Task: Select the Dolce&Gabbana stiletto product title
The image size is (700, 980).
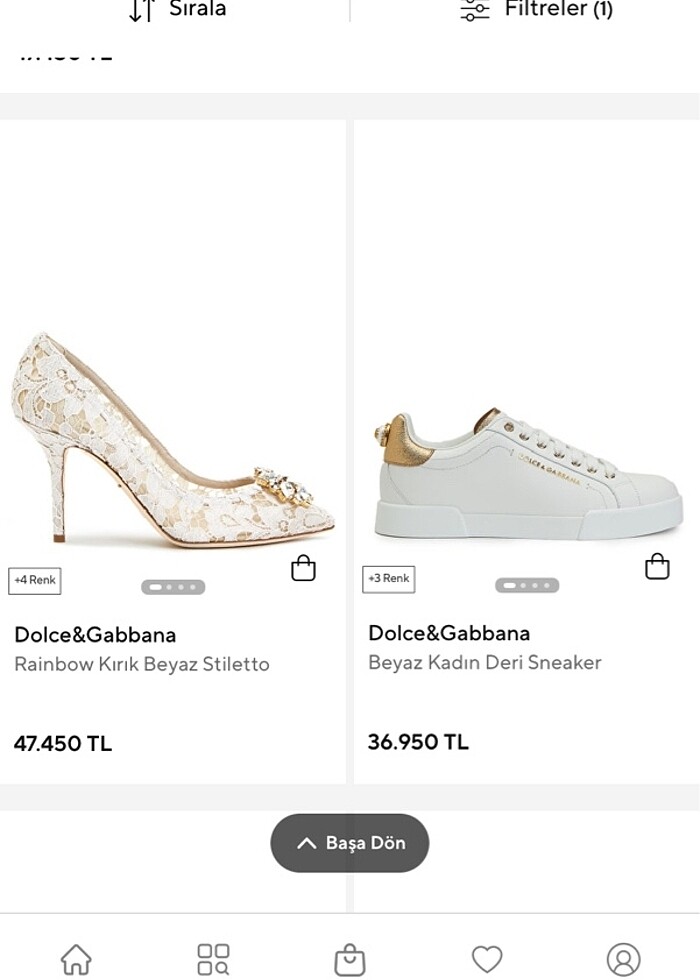Action: [96, 634]
